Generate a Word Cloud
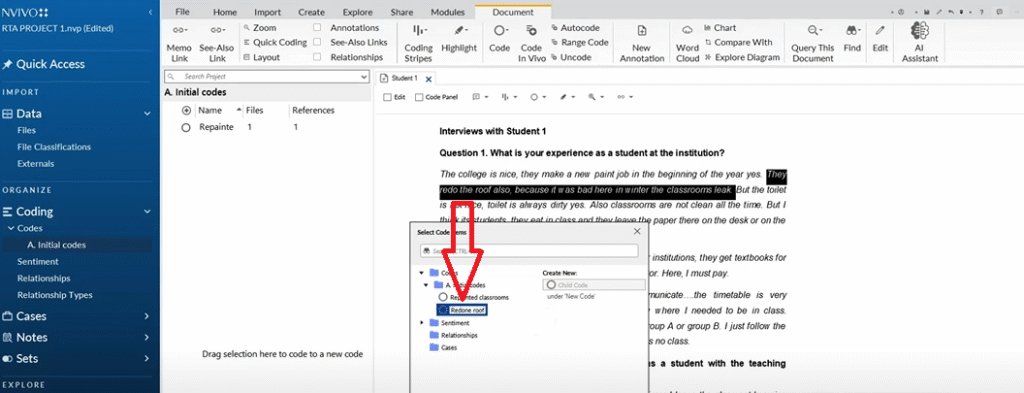Screen dimensions: 1024x393 tap(687, 43)
